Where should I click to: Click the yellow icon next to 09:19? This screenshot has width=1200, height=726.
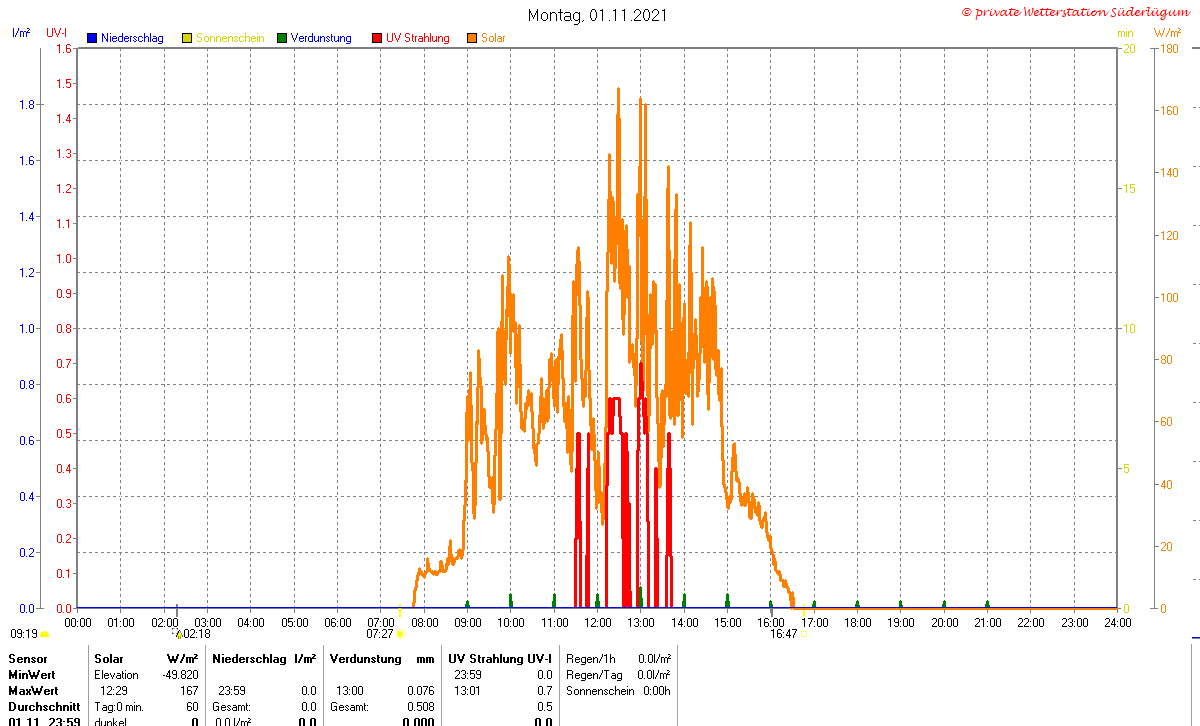(x=44, y=634)
